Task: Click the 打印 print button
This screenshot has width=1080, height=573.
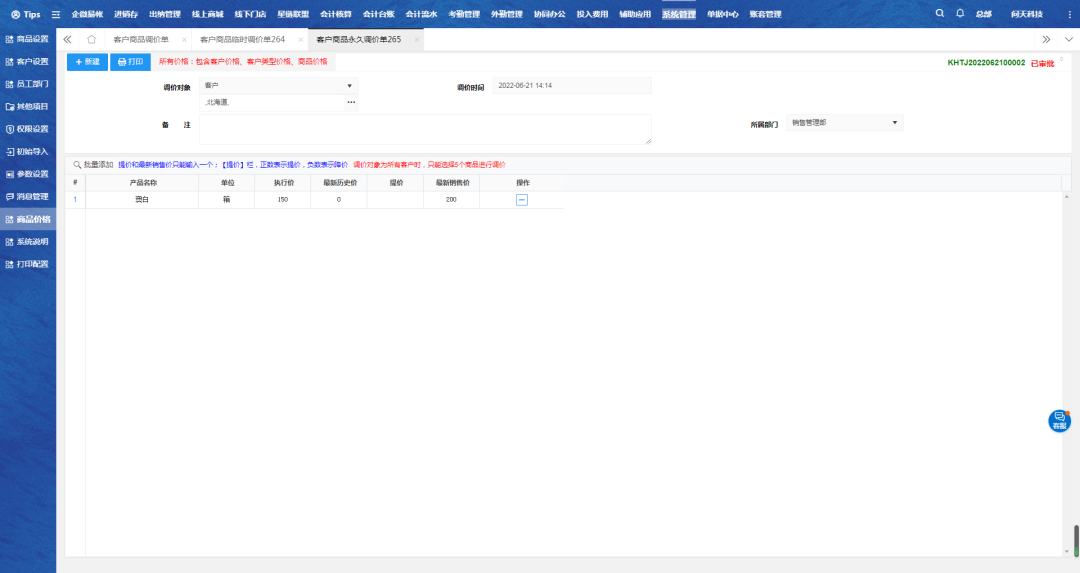Action: pyautogui.click(x=130, y=62)
